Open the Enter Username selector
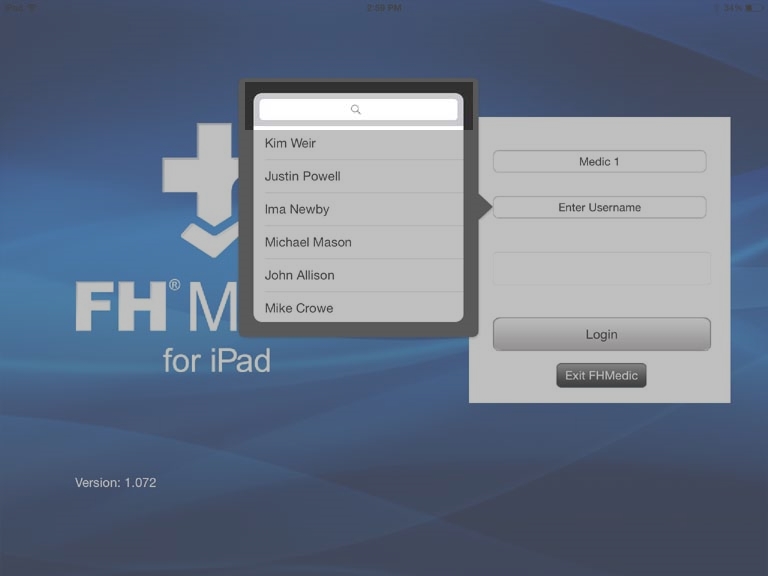The height and width of the screenshot is (576, 768). coord(600,207)
